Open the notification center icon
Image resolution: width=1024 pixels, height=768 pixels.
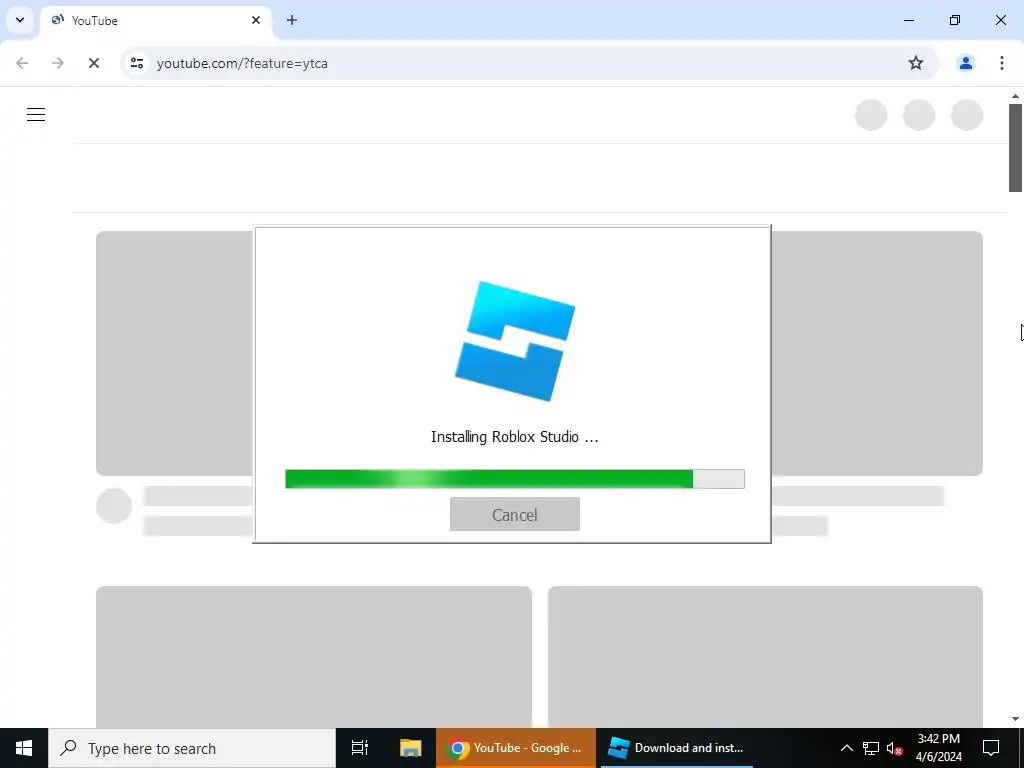(x=991, y=748)
